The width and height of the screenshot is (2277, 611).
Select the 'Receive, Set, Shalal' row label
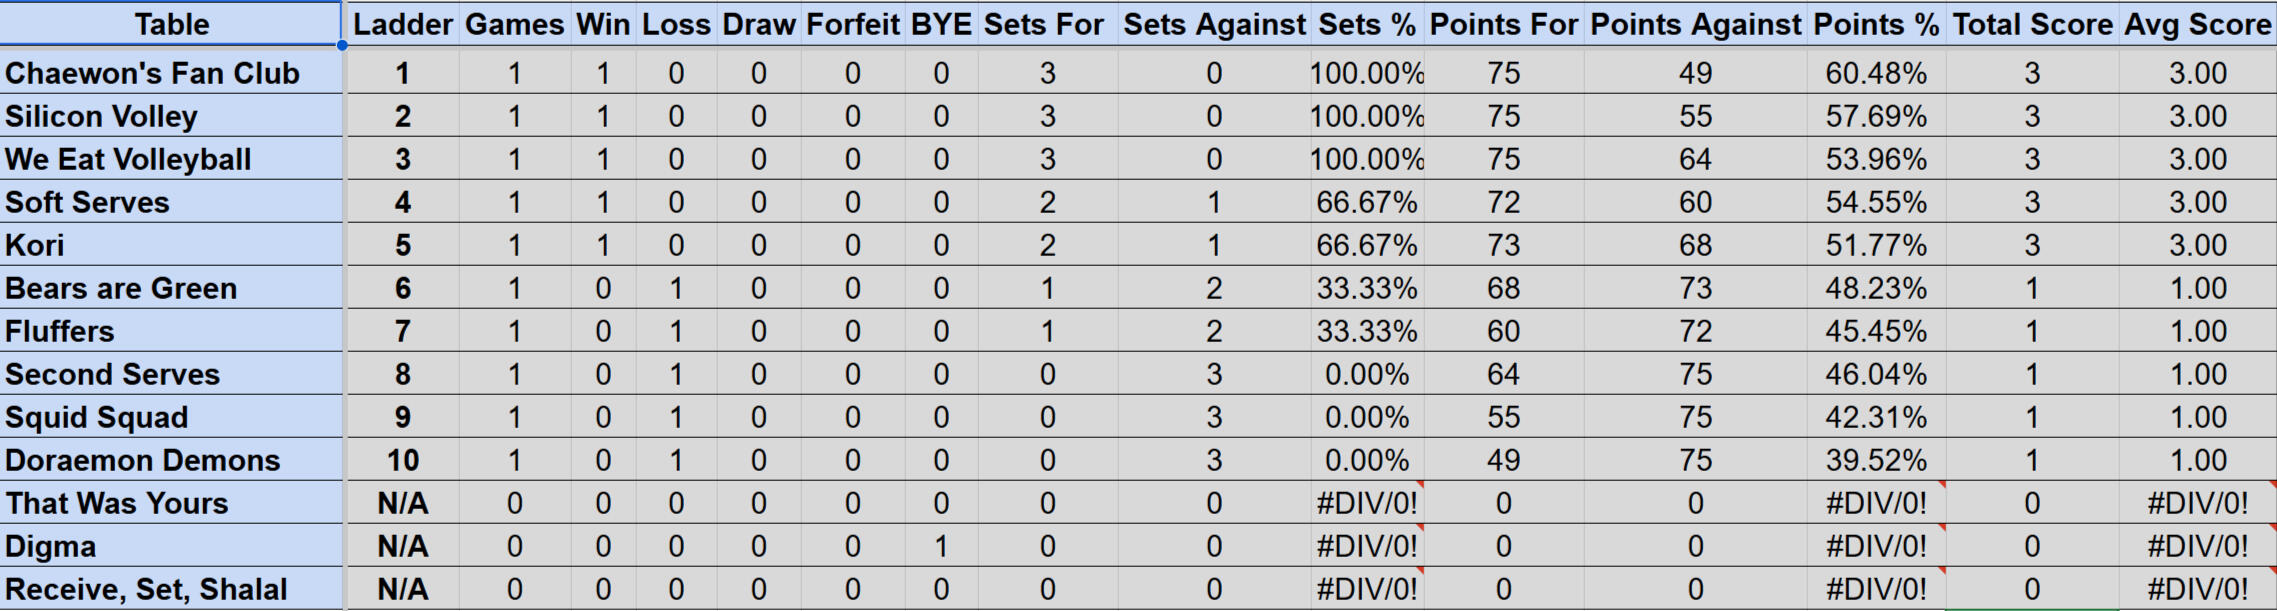[x=146, y=589]
